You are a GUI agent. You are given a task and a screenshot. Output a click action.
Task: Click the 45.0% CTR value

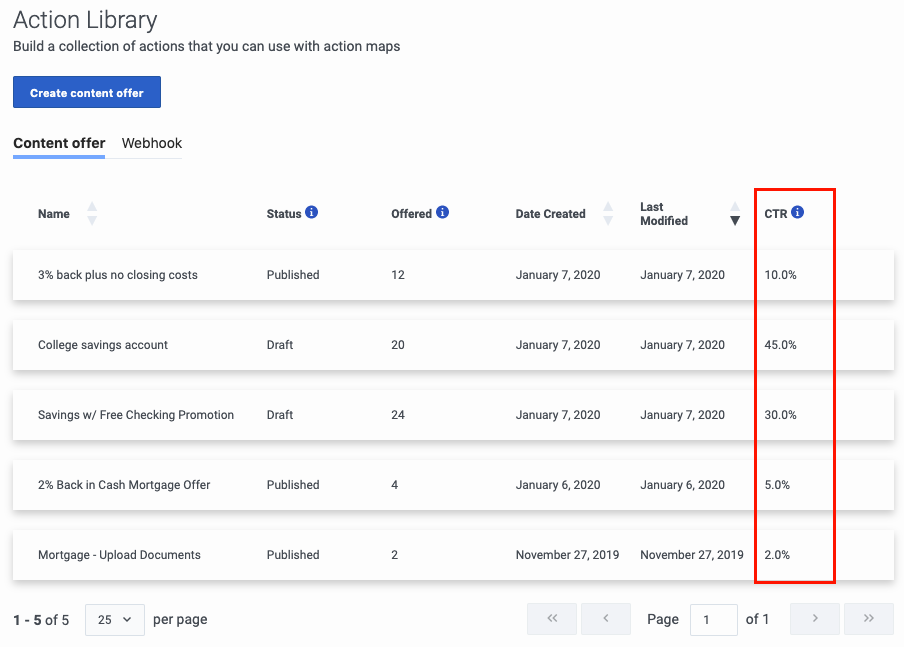point(781,345)
